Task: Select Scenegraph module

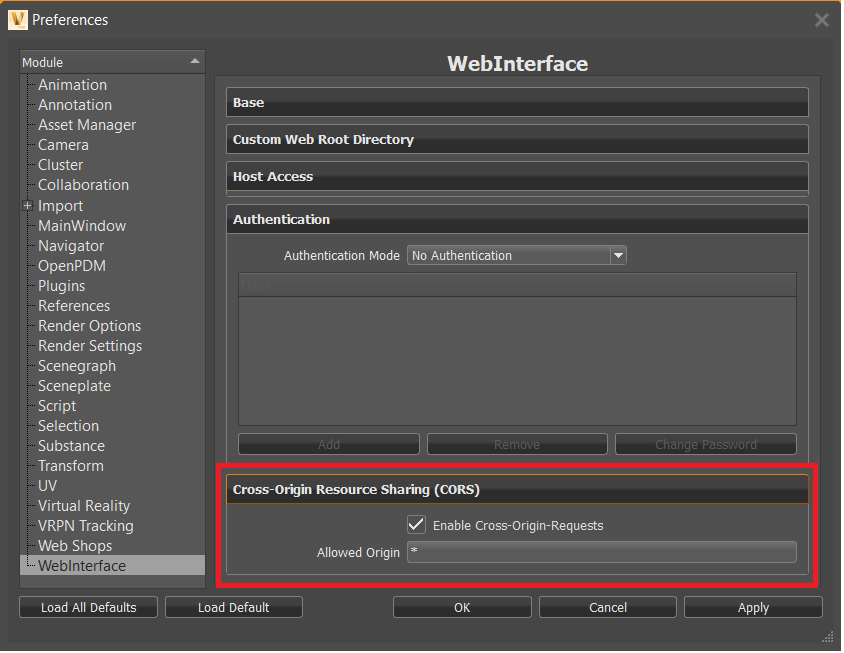Action: coord(77,366)
